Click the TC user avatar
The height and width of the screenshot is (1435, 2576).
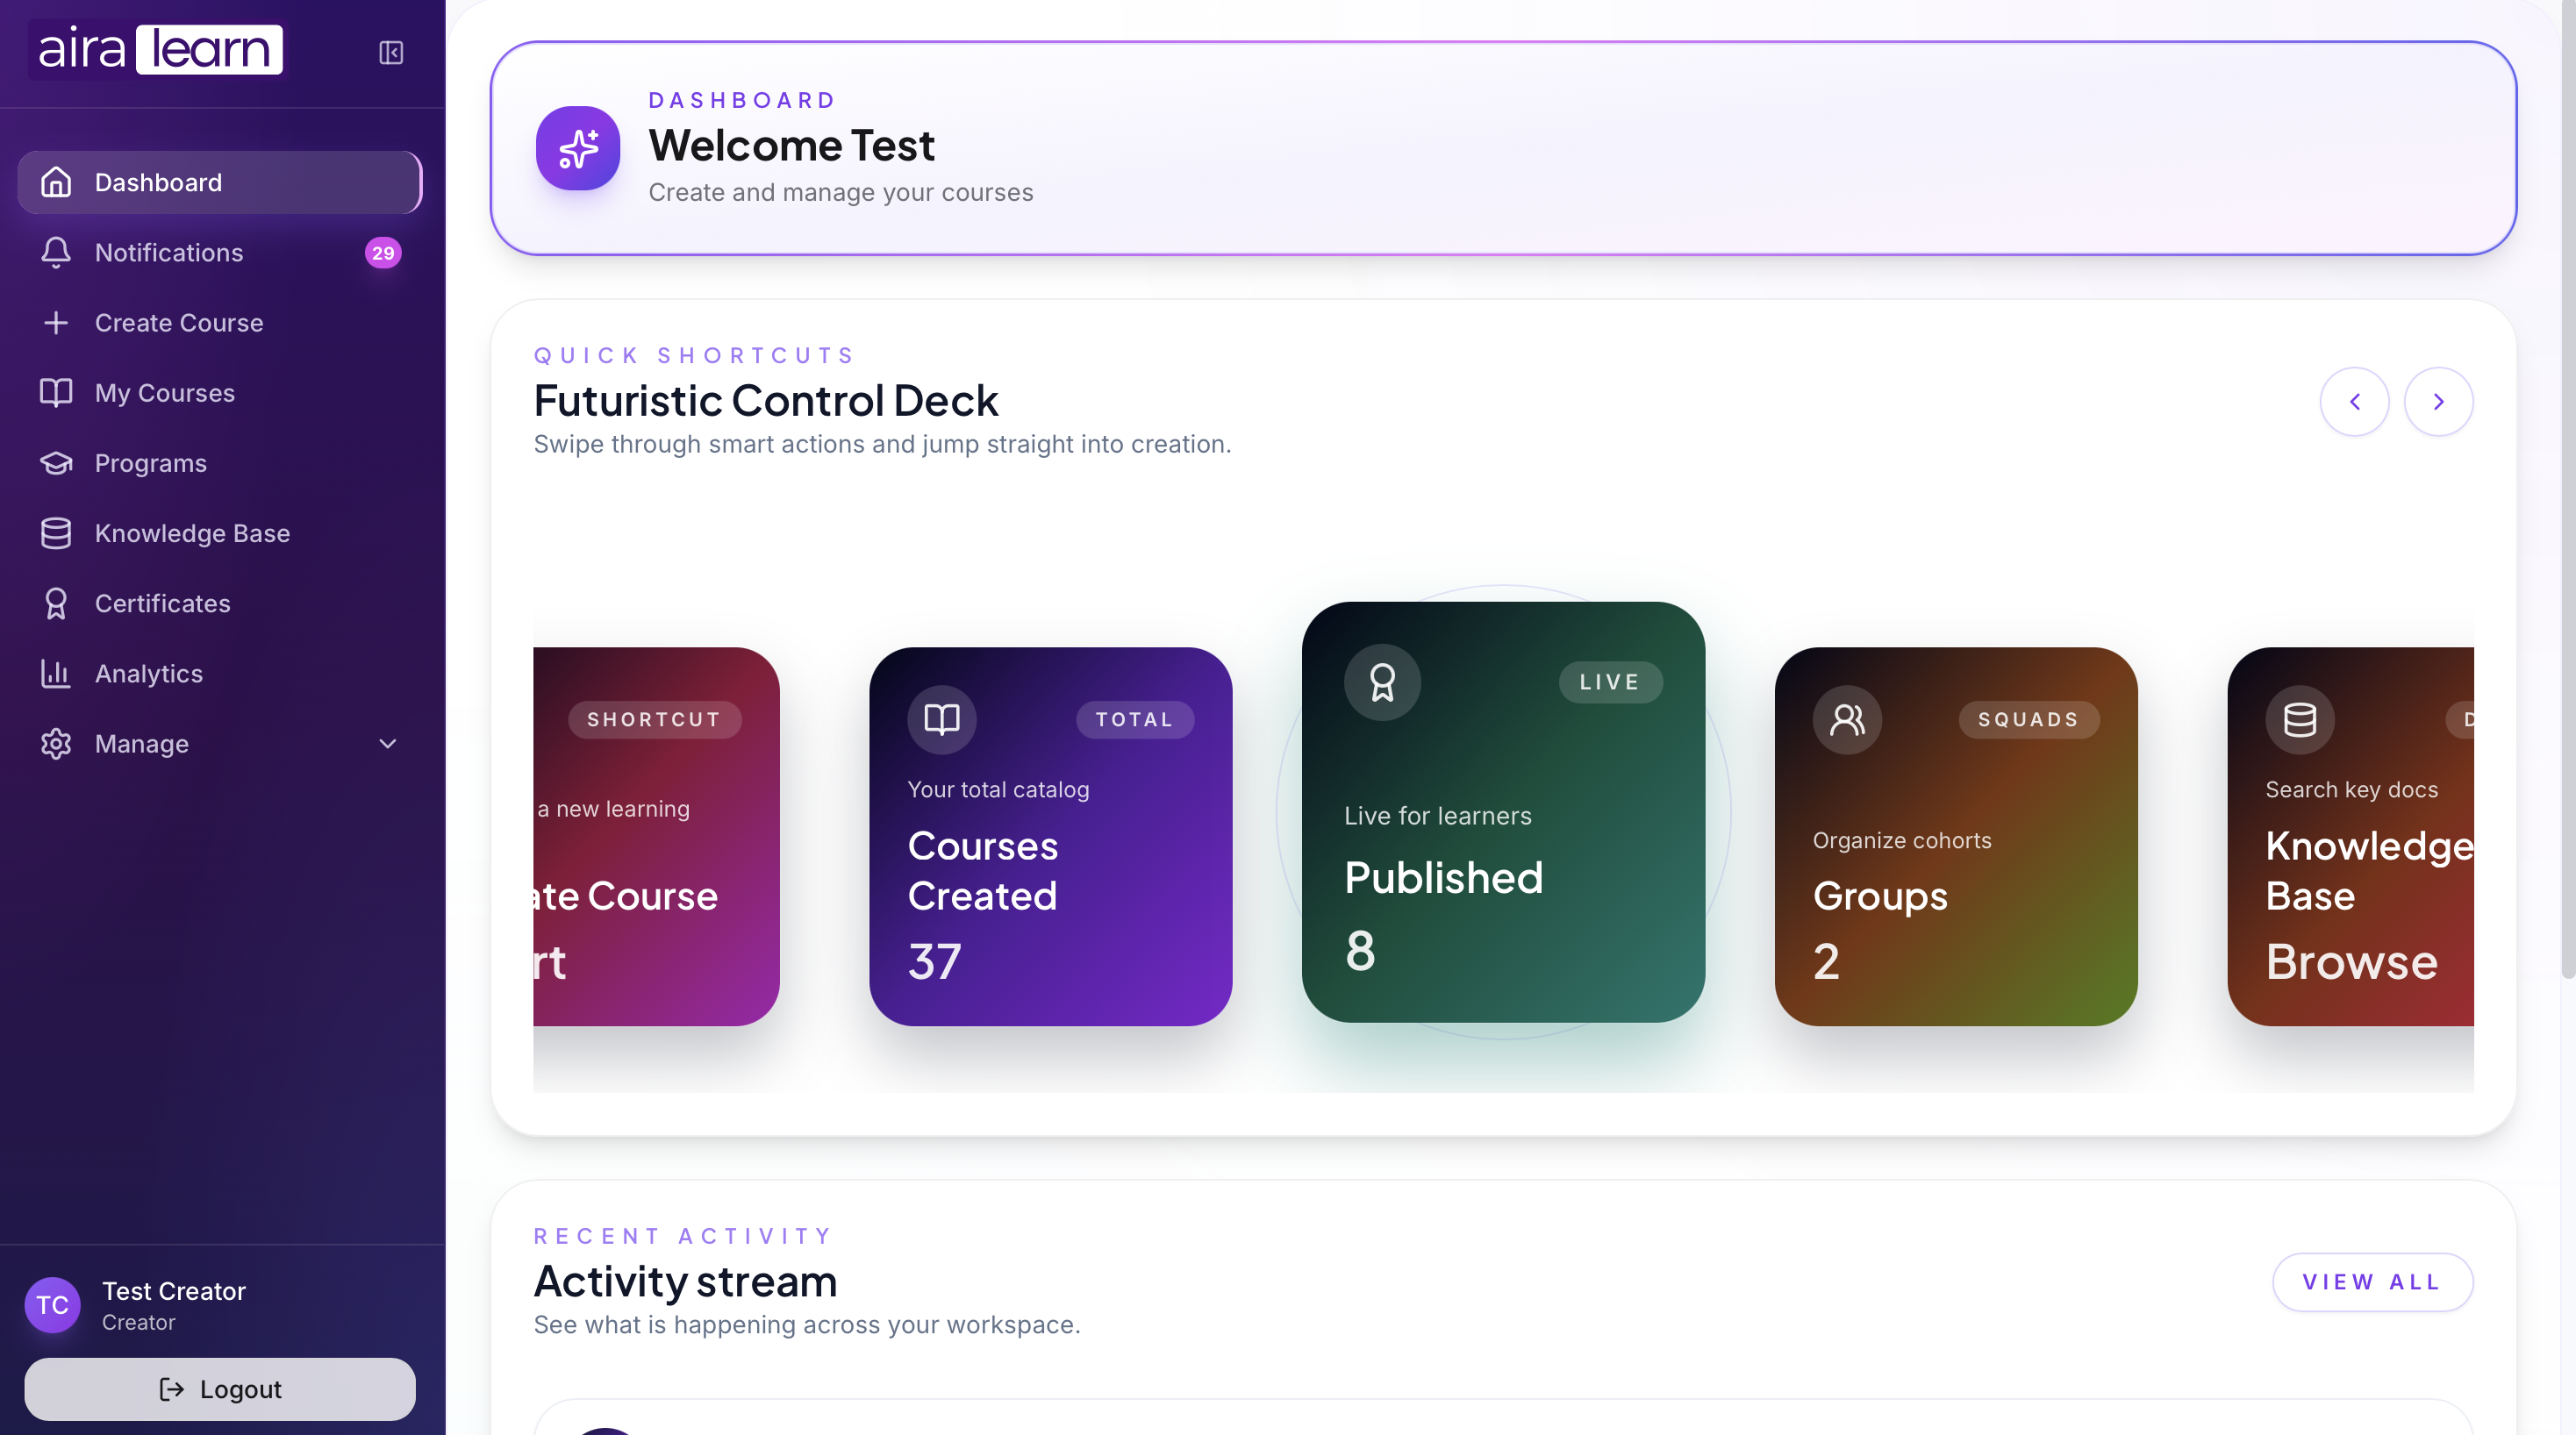pos(52,1304)
